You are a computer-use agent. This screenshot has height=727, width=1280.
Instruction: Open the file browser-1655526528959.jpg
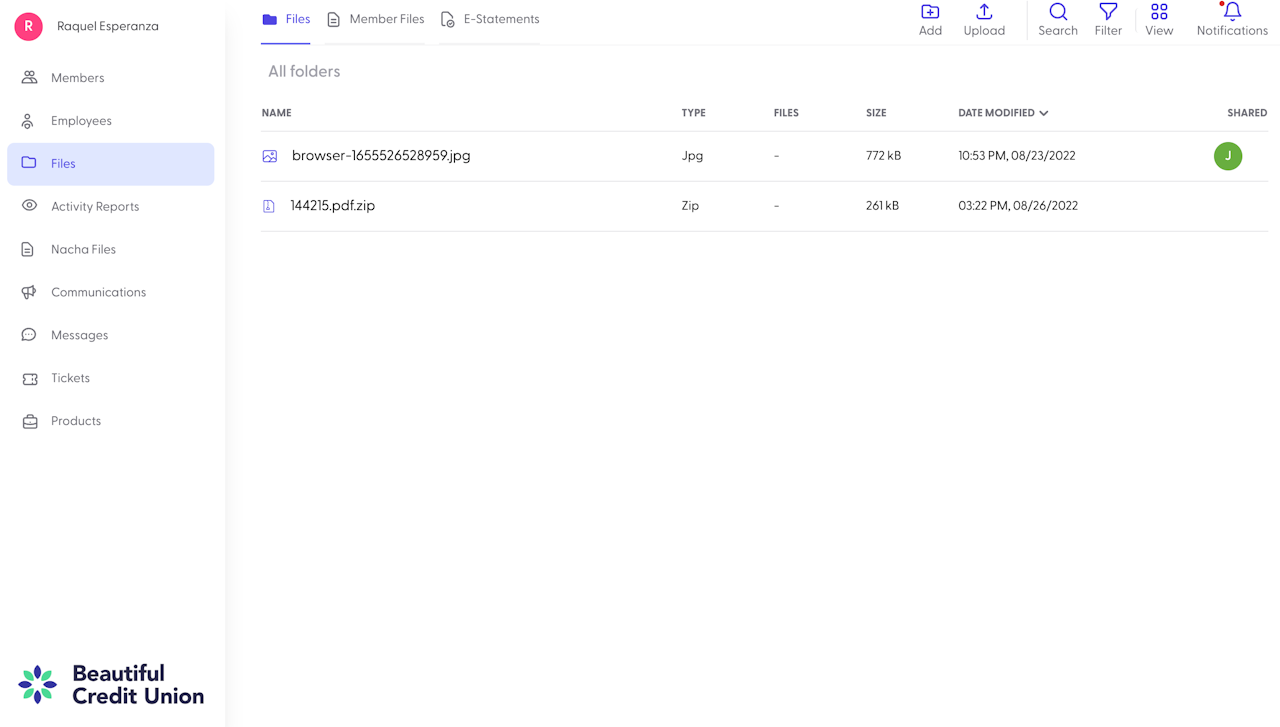click(380, 156)
